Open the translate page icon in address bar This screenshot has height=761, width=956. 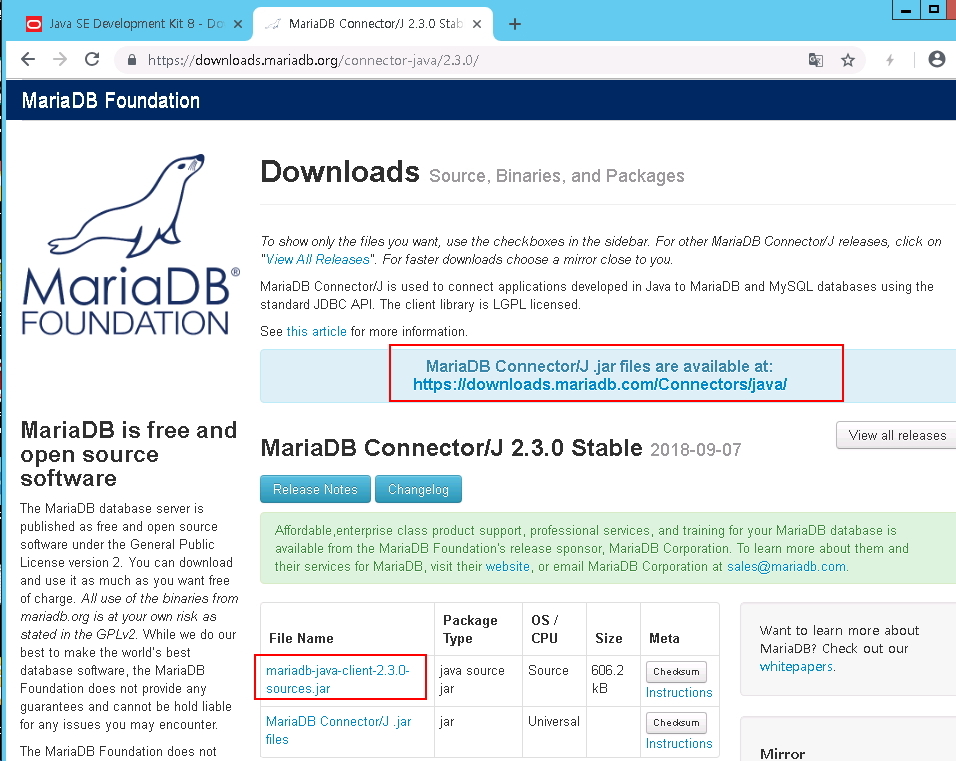[815, 60]
